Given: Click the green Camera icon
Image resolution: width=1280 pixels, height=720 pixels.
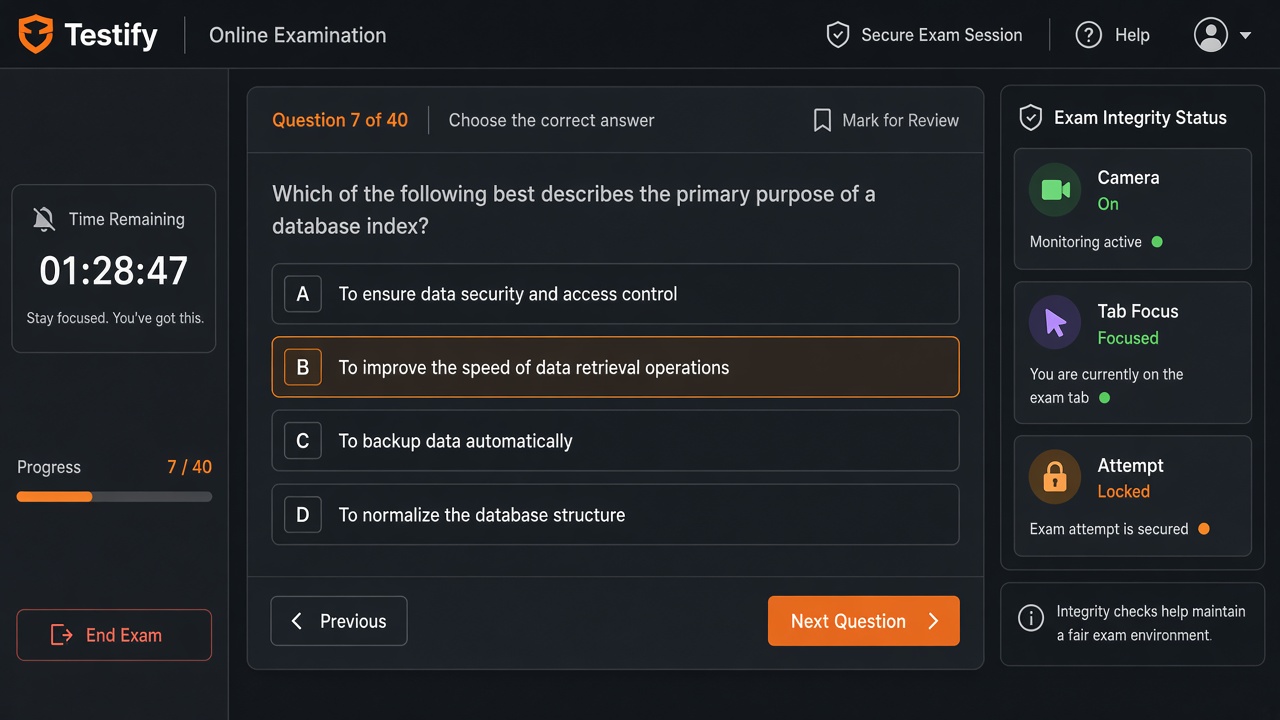Looking at the screenshot, I should point(1055,190).
